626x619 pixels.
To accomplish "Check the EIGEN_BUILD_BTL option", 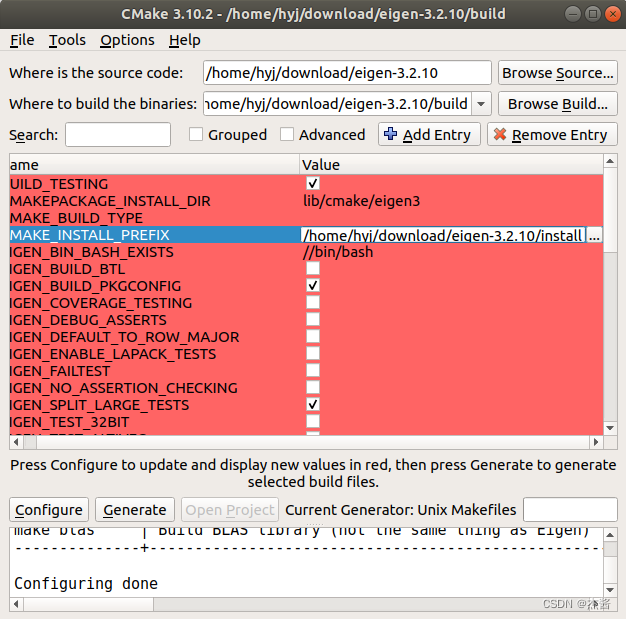I will pos(313,268).
